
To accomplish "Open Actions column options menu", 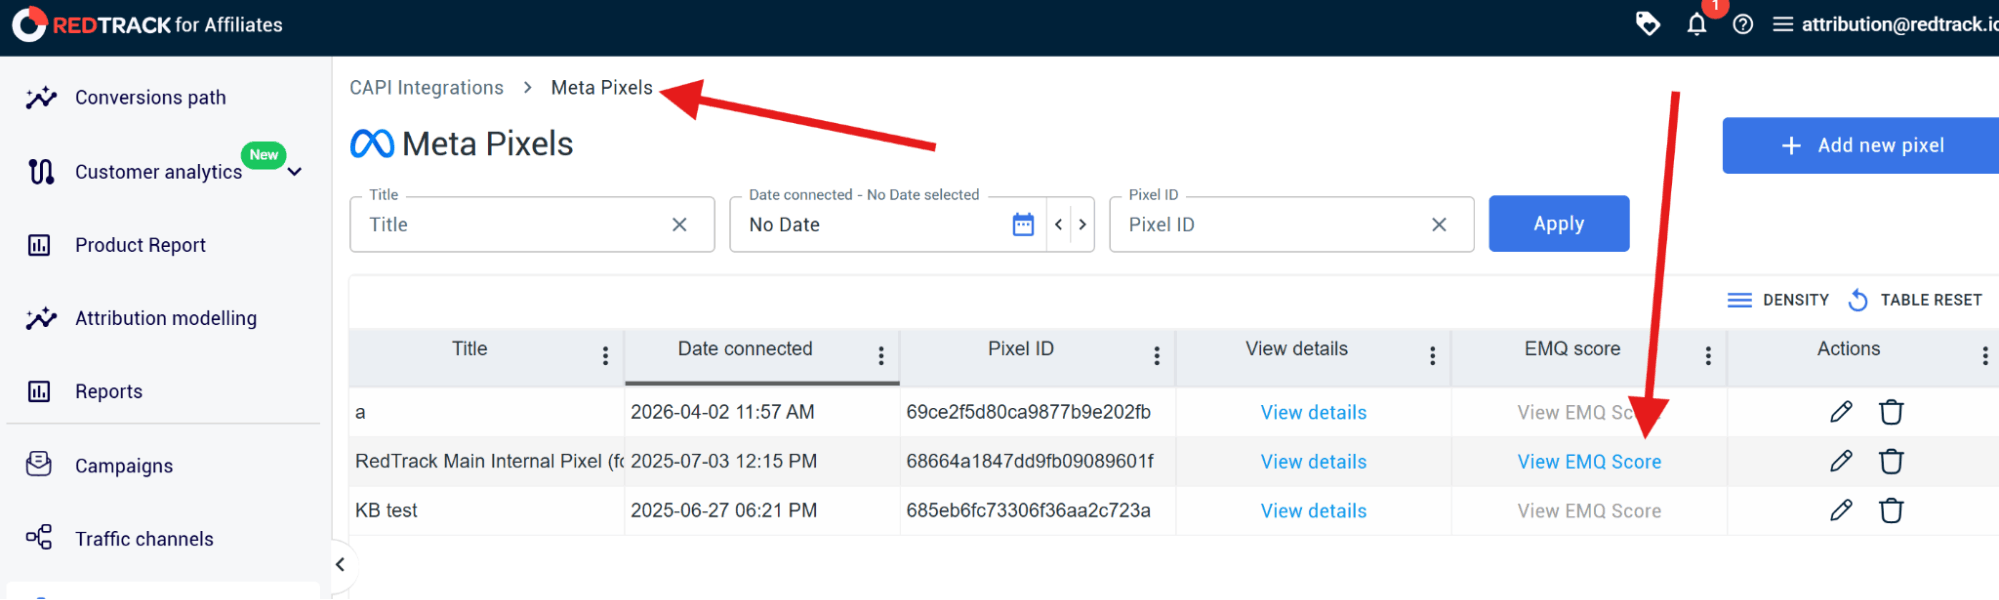I will [1985, 355].
